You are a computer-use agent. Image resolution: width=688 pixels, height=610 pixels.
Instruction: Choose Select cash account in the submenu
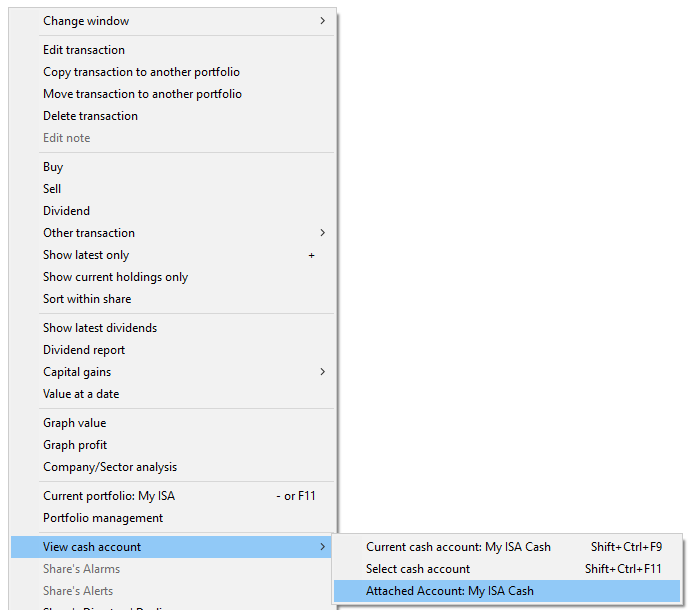(x=418, y=569)
